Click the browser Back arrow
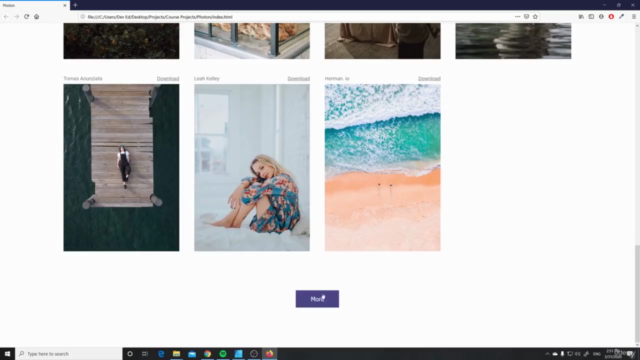 point(6,17)
